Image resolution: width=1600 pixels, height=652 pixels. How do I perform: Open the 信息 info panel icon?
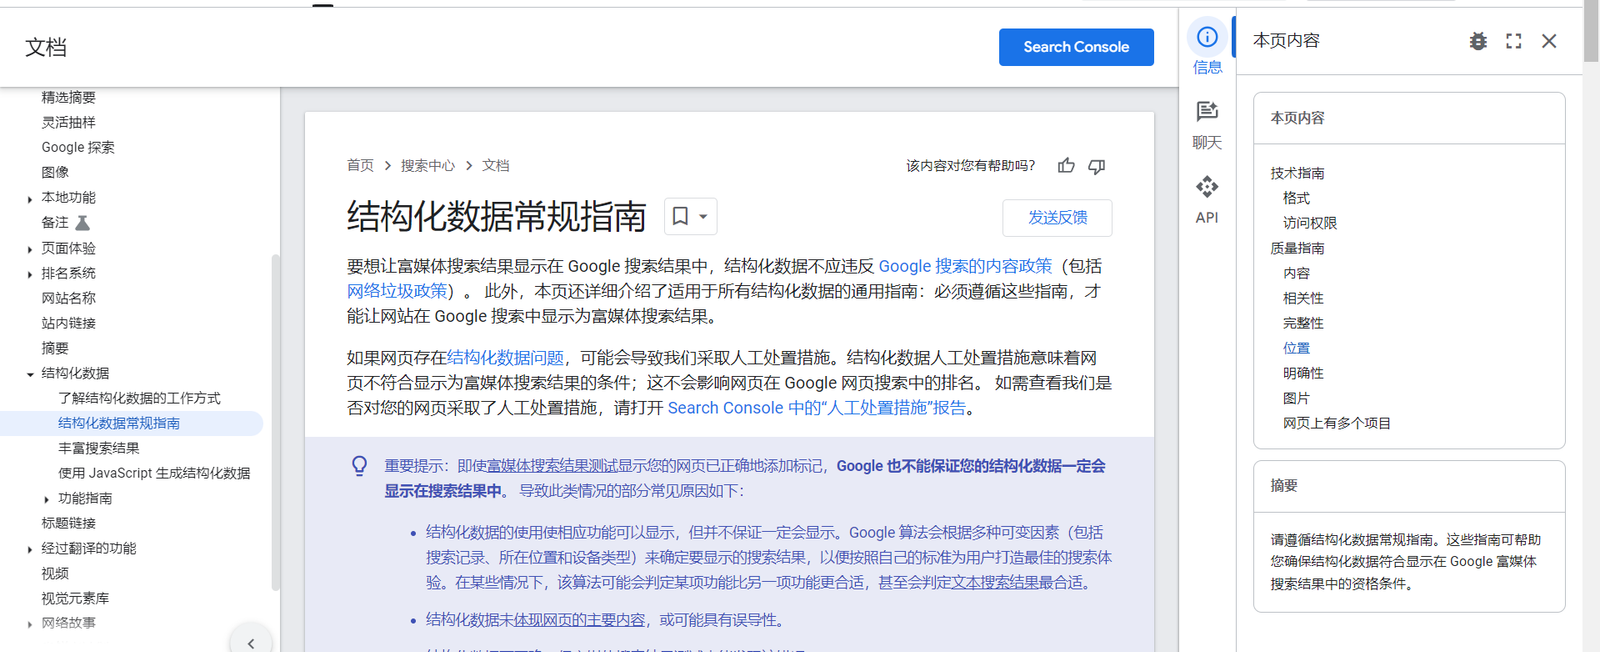[1207, 38]
